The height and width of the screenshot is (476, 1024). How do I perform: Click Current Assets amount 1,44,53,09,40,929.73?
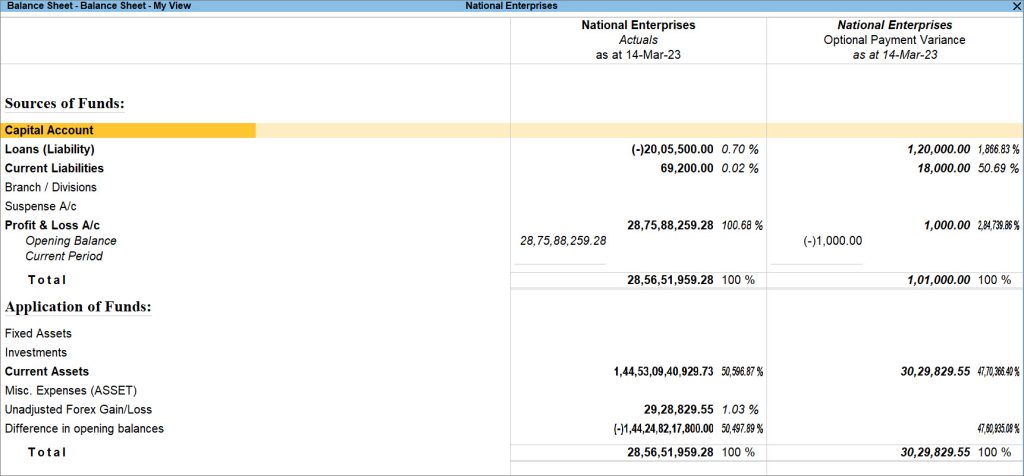(664, 372)
